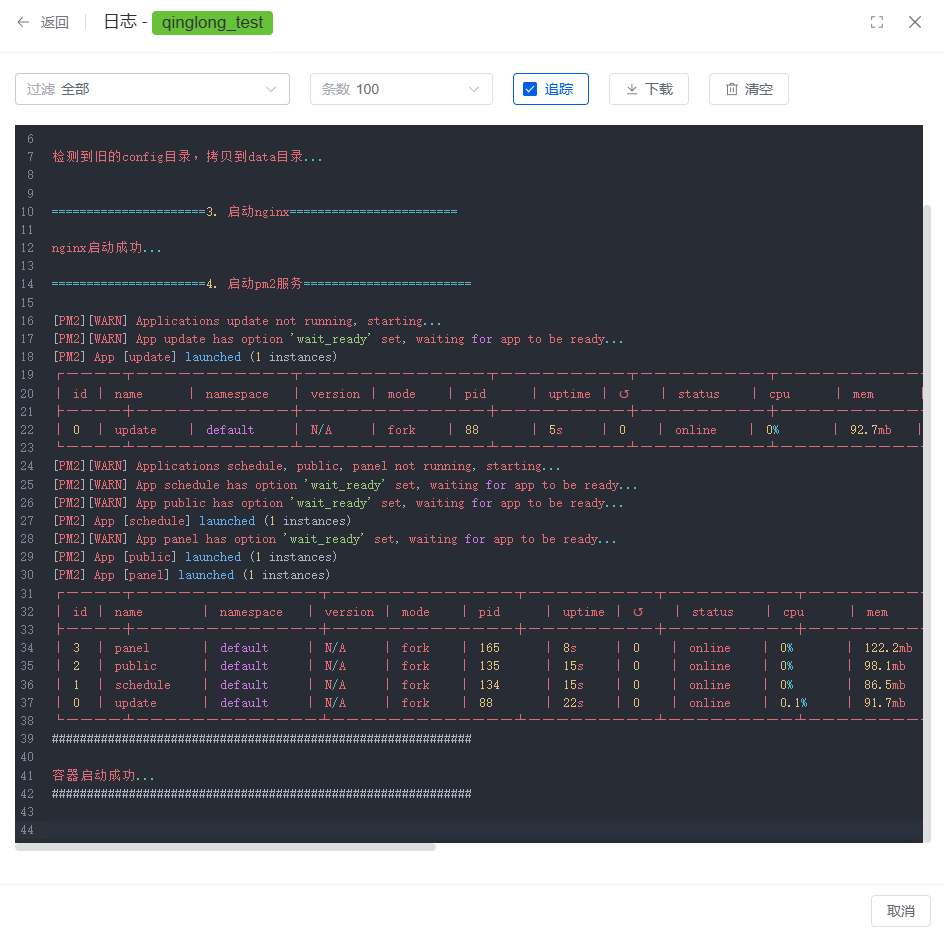The image size is (944, 932).
Task: Click the panel row in pm2 table
Action: 131,648
